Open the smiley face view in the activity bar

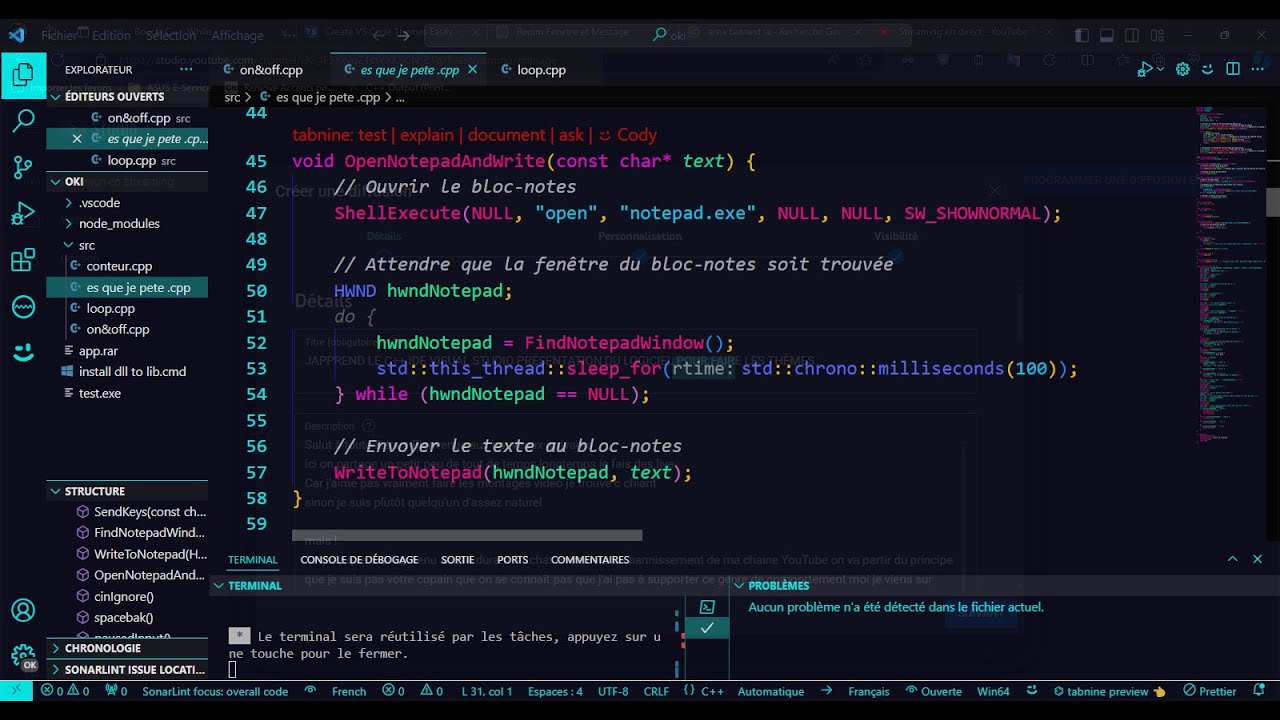click(23, 352)
